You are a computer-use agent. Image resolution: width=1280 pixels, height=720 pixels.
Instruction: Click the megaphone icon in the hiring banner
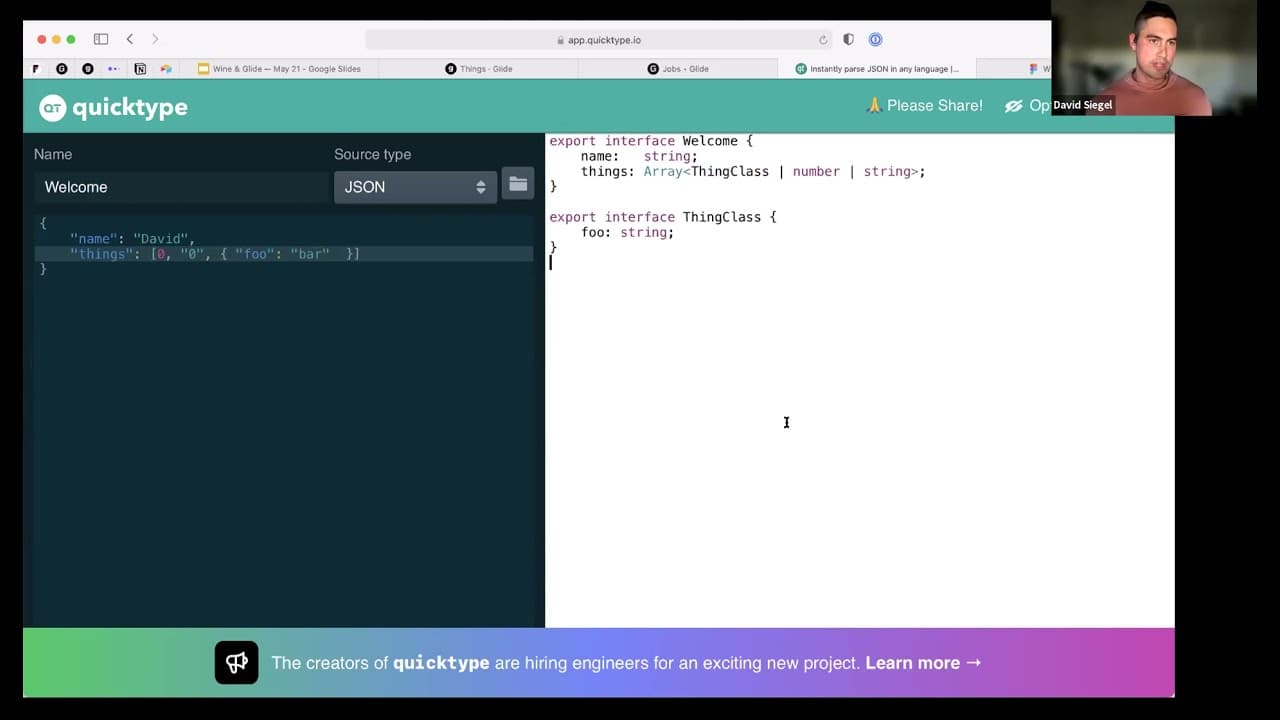coord(236,663)
